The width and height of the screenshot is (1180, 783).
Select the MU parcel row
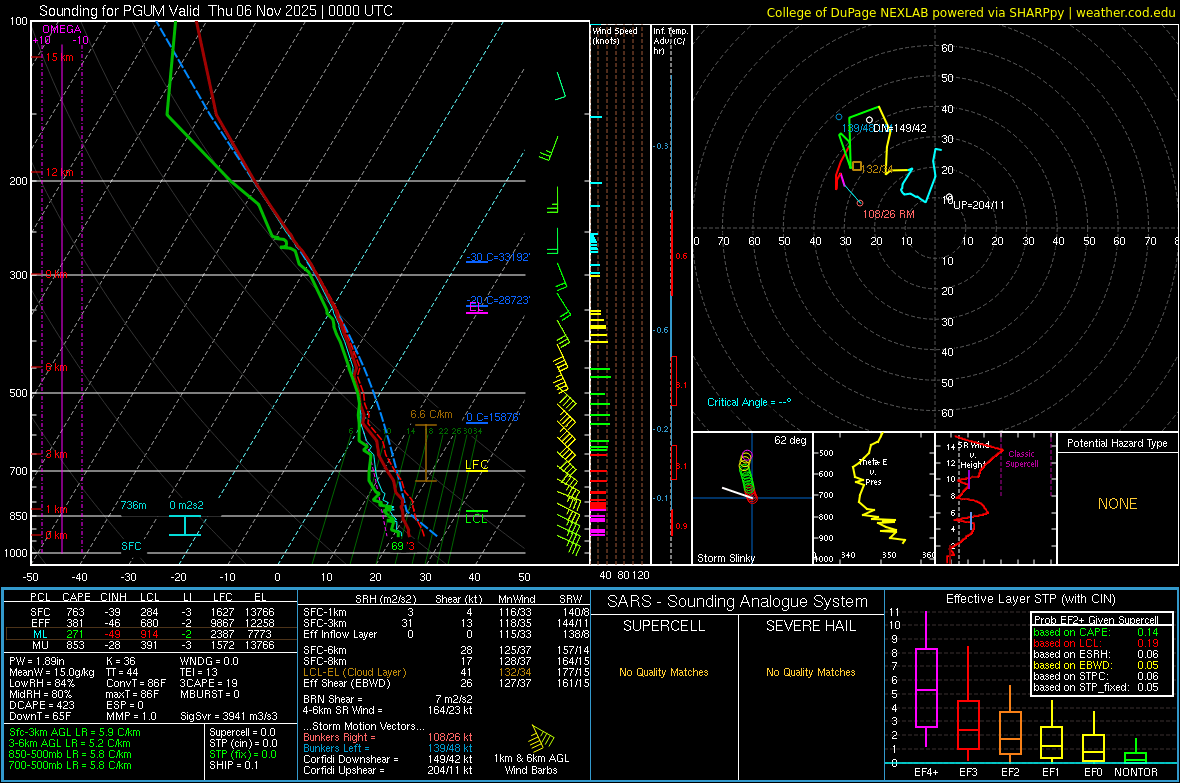point(151,645)
